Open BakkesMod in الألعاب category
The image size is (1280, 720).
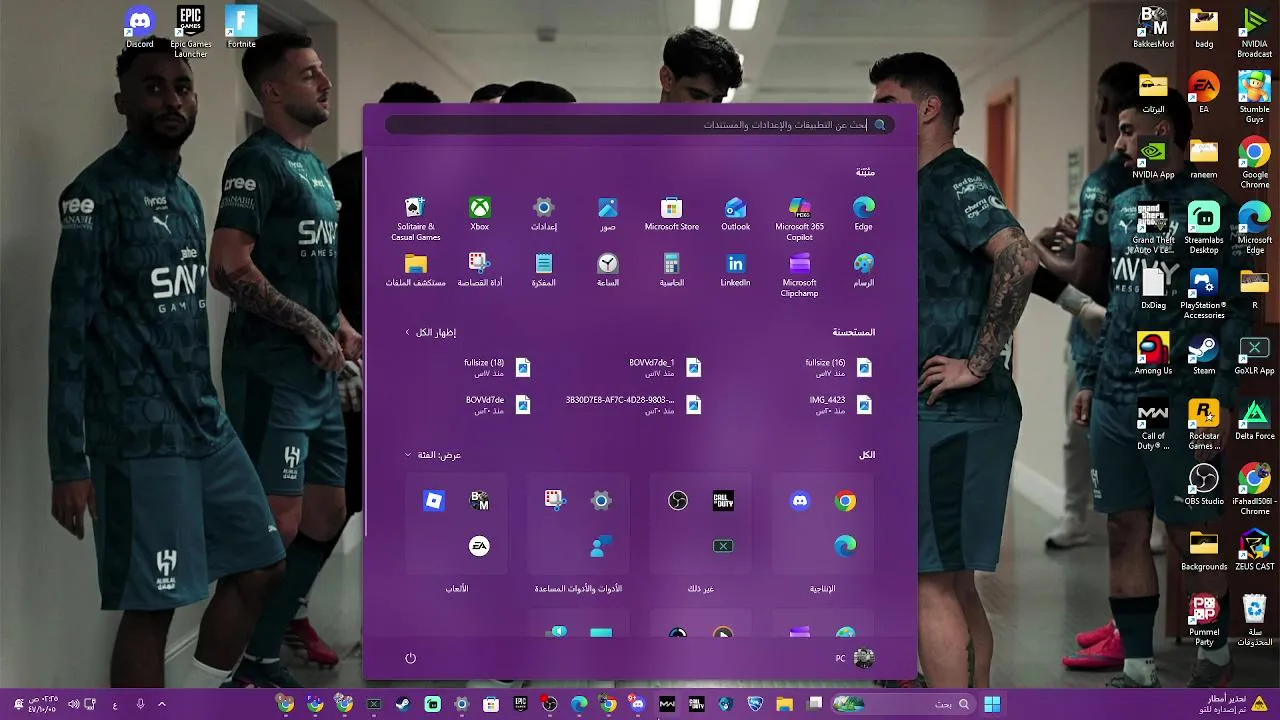(x=479, y=501)
